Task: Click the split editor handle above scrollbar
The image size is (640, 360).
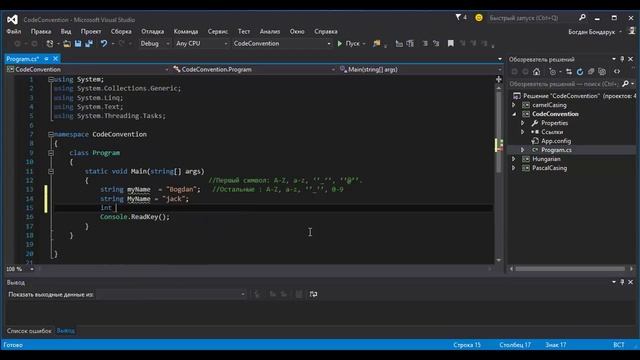Action: [x=499, y=79]
